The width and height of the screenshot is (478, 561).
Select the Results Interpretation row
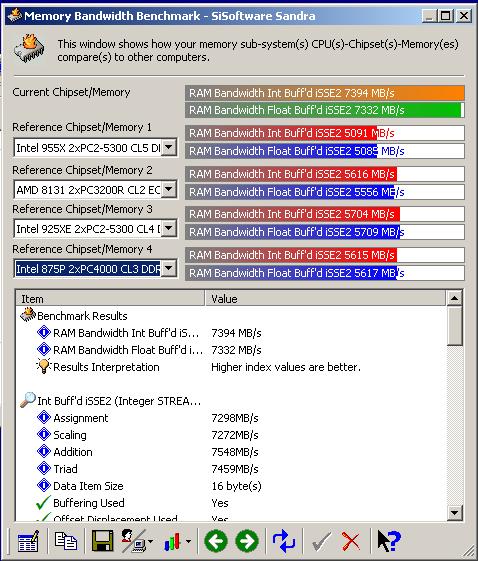231,367
